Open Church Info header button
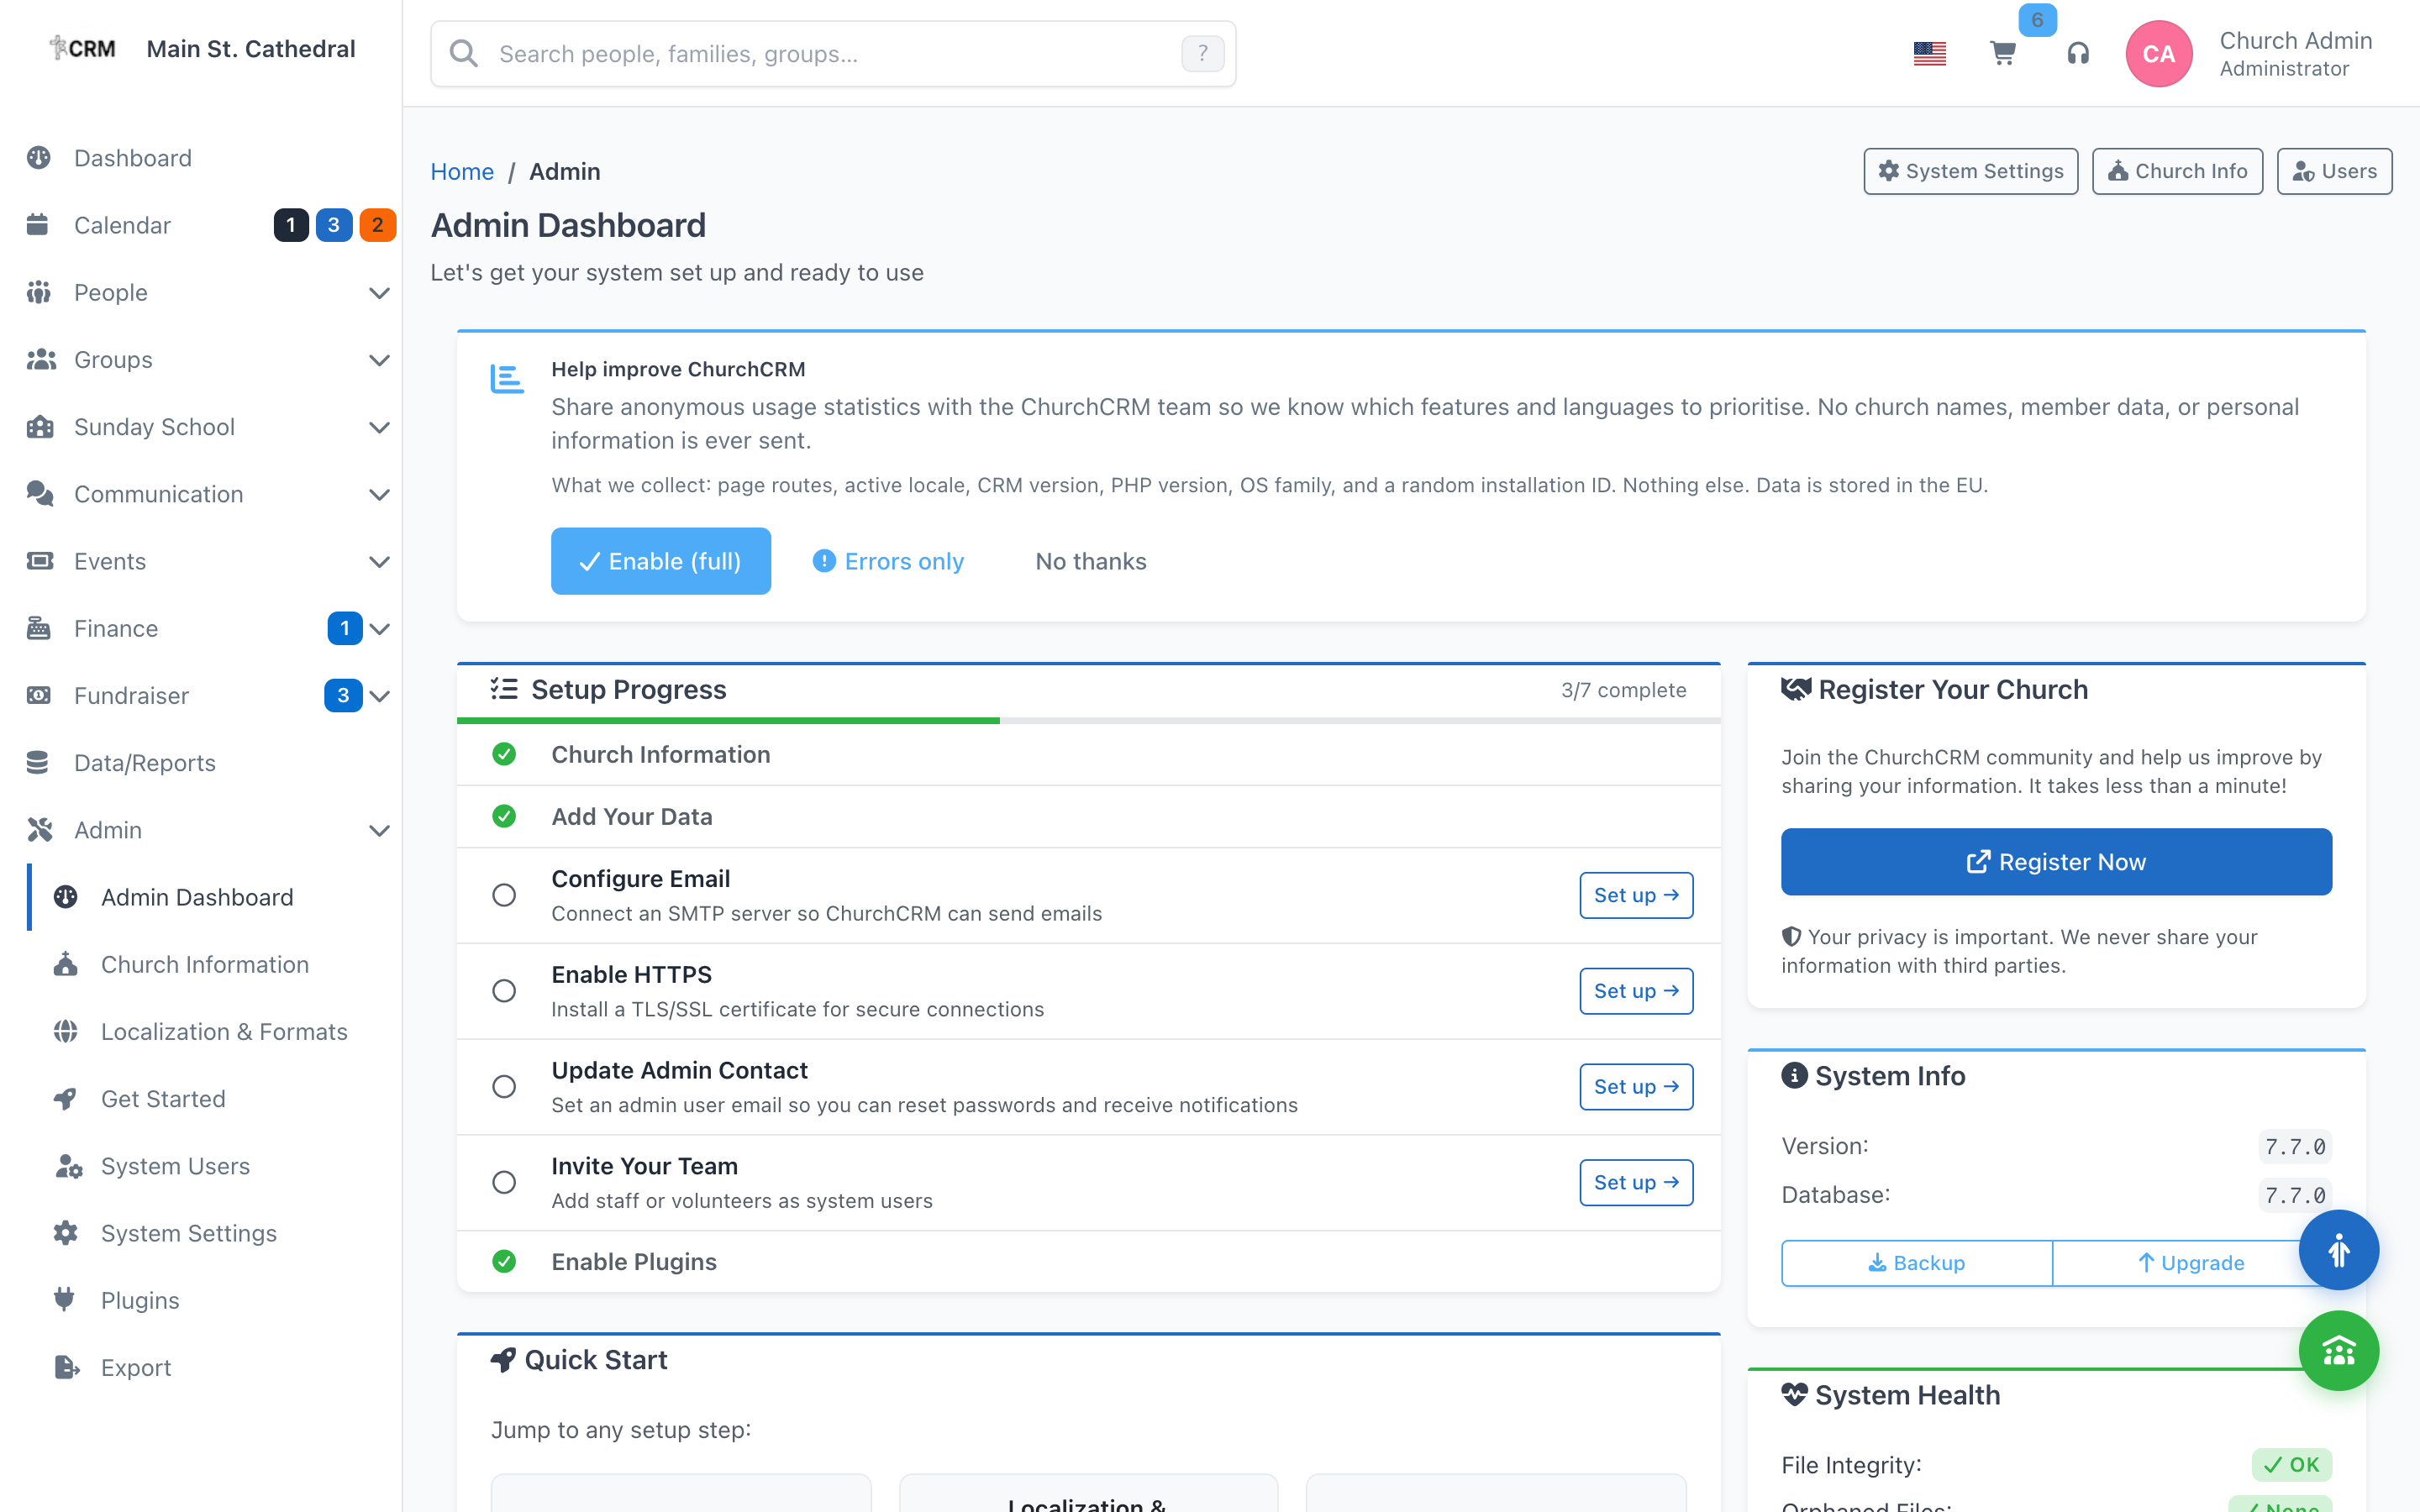This screenshot has width=2420, height=1512. 2177,171
